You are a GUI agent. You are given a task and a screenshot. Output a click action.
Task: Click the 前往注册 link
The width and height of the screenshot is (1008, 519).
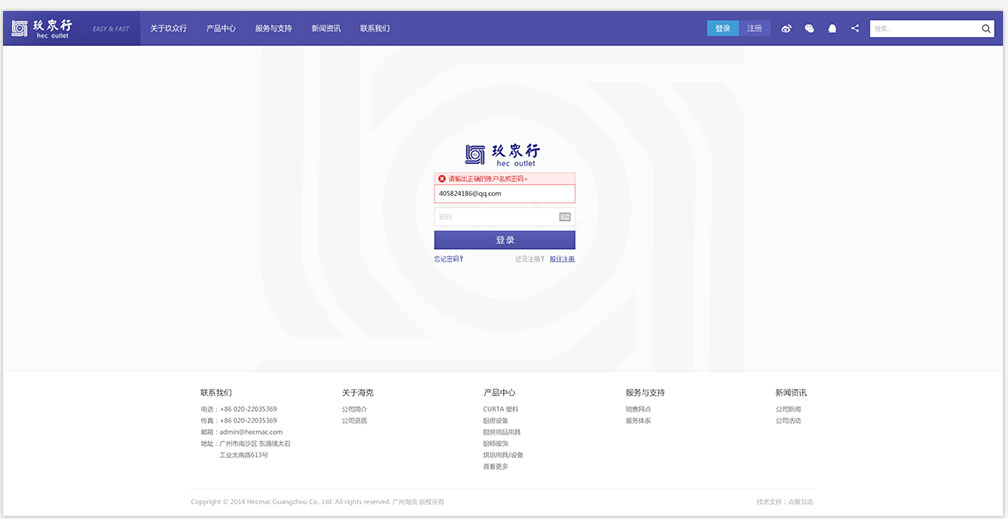[562, 259]
